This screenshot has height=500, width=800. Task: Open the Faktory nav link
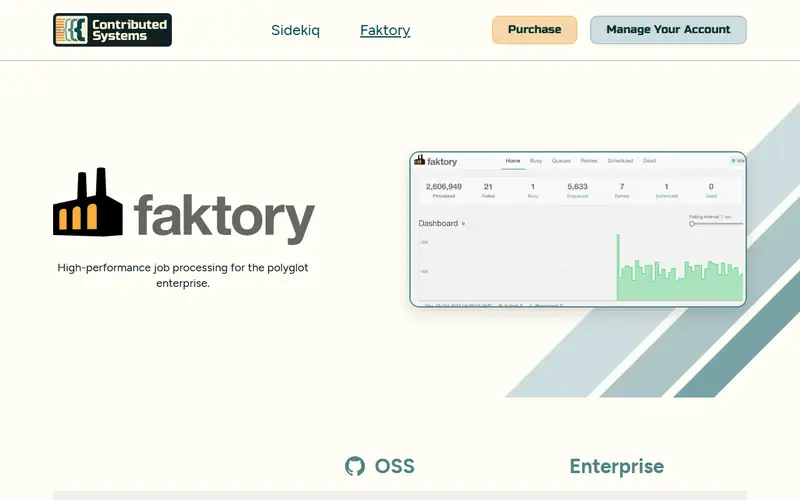385,30
